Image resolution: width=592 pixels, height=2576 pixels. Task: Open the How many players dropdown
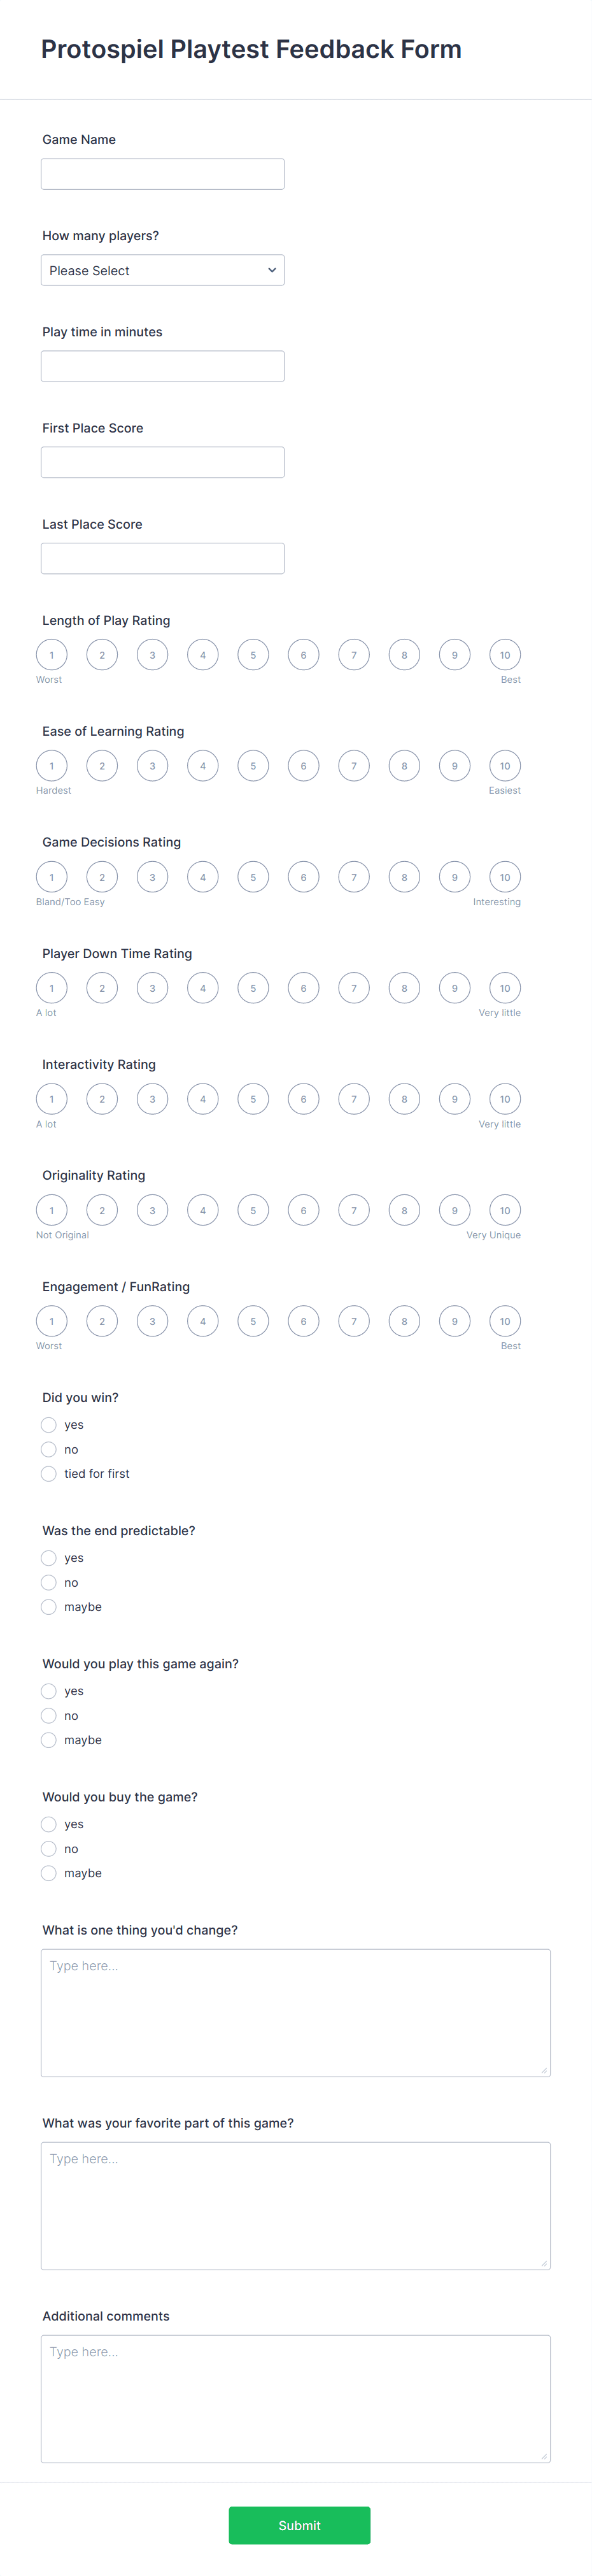(x=162, y=270)
